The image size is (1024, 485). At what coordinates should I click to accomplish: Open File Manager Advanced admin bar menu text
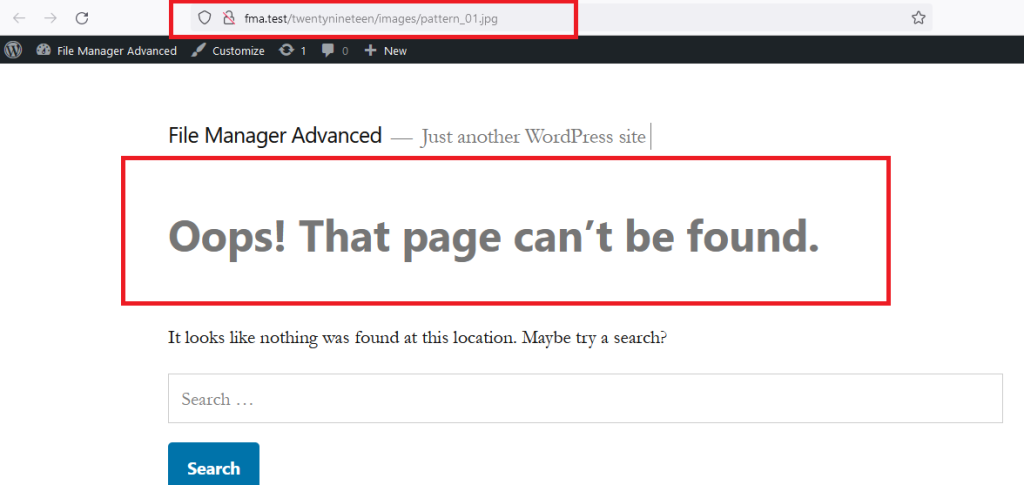(116, 51)
